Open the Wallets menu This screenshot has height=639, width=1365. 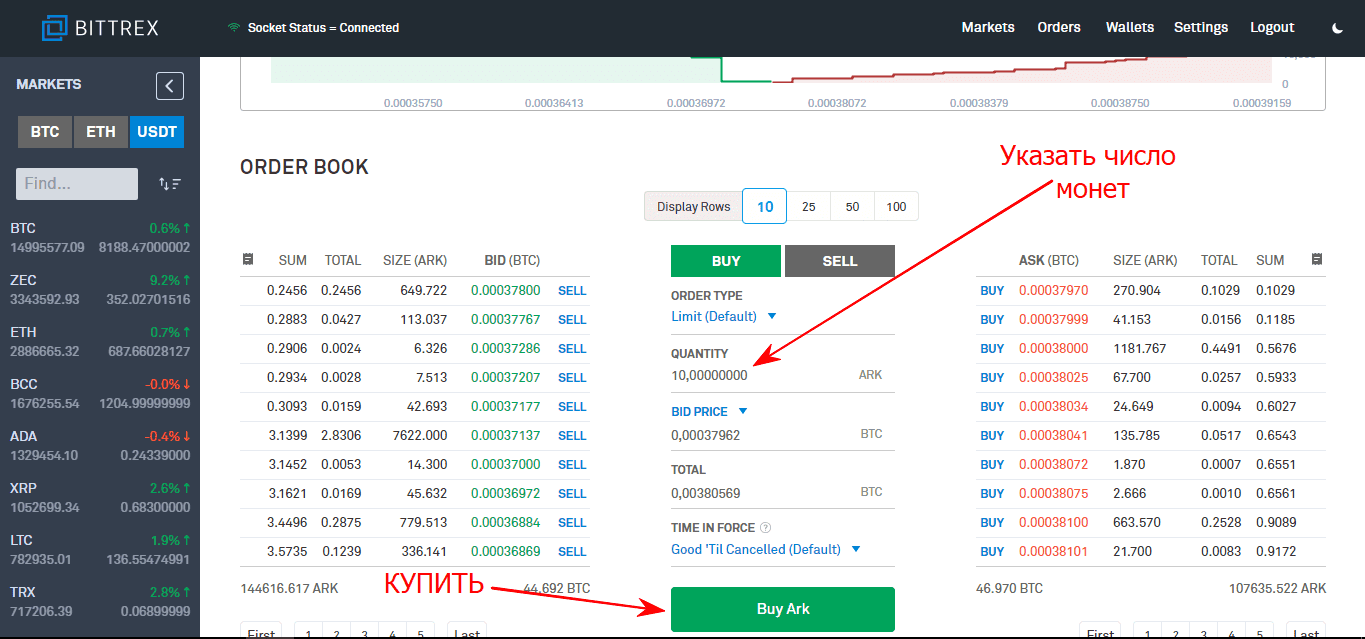tap(1130, 28)
